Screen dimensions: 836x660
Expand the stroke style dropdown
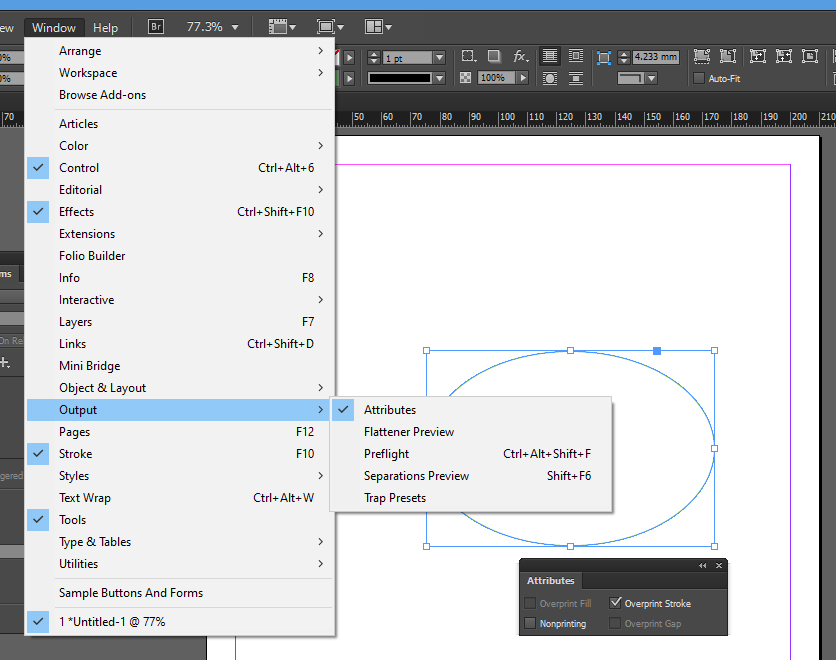point(439,78)
